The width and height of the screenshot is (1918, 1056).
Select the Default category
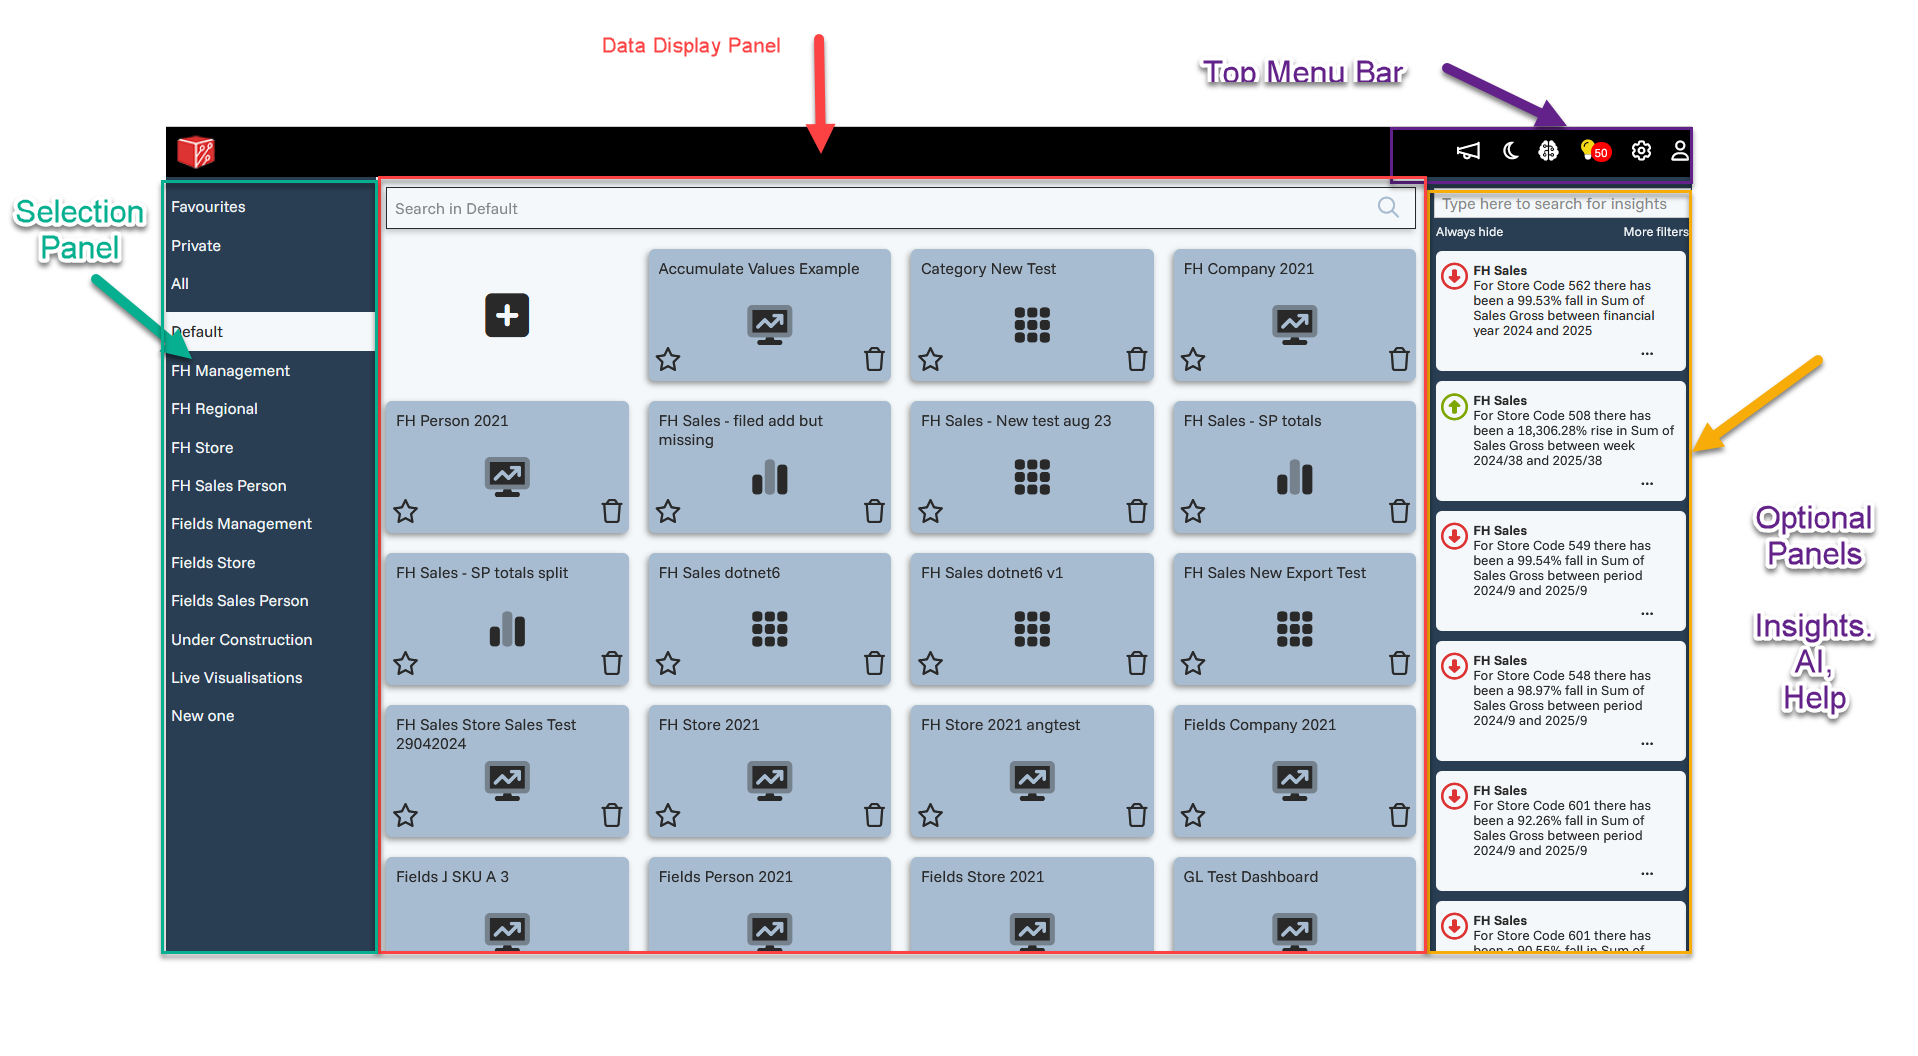click(x=270, y=332)
